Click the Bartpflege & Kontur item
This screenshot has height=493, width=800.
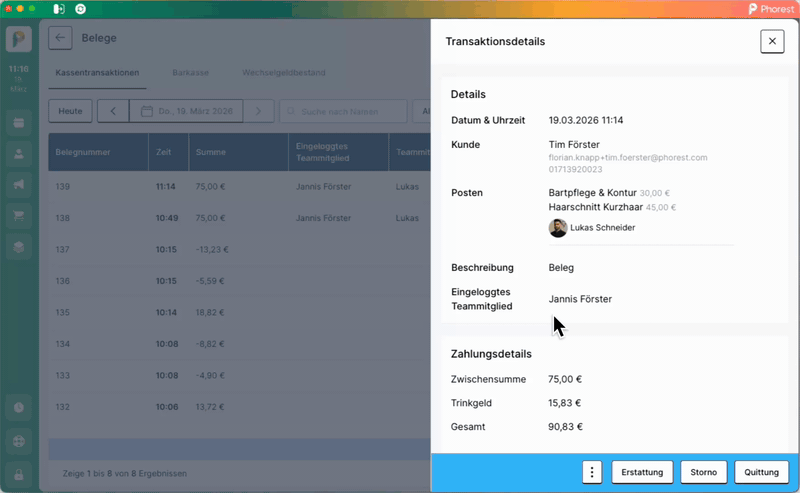[x=592, y=193]
